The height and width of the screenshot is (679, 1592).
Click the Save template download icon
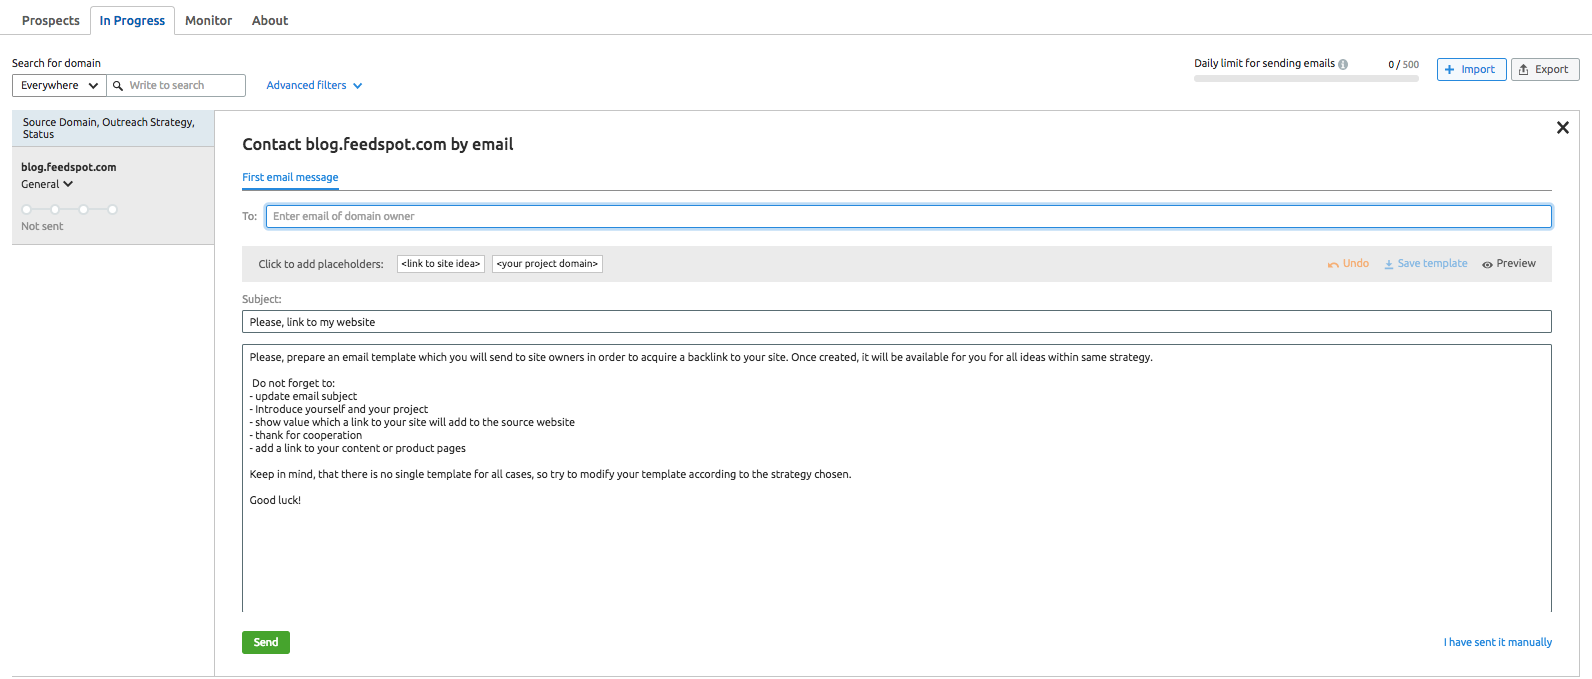[x=1389, y=264]
